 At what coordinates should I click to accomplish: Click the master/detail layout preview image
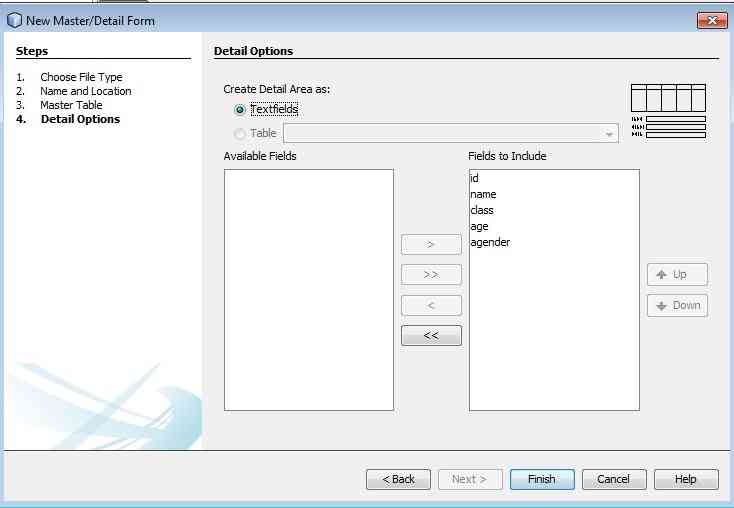click(668, 111)
